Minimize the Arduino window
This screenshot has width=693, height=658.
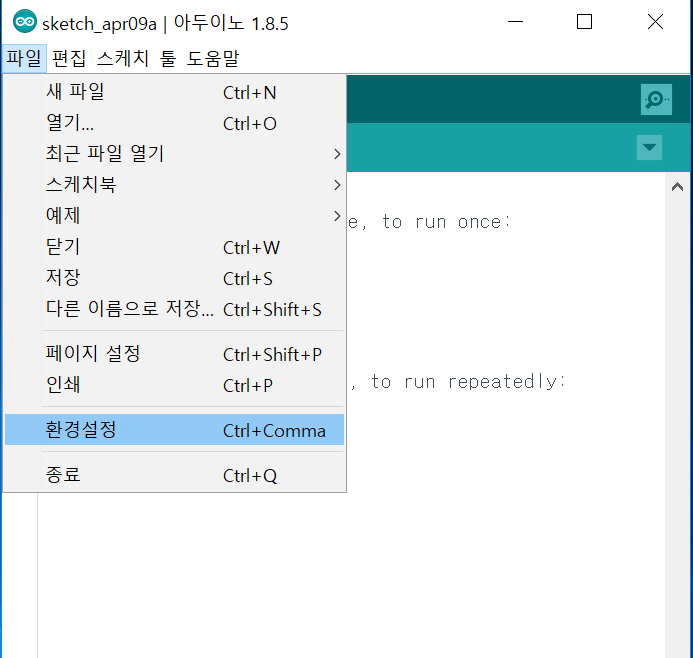tap(515, 21)
